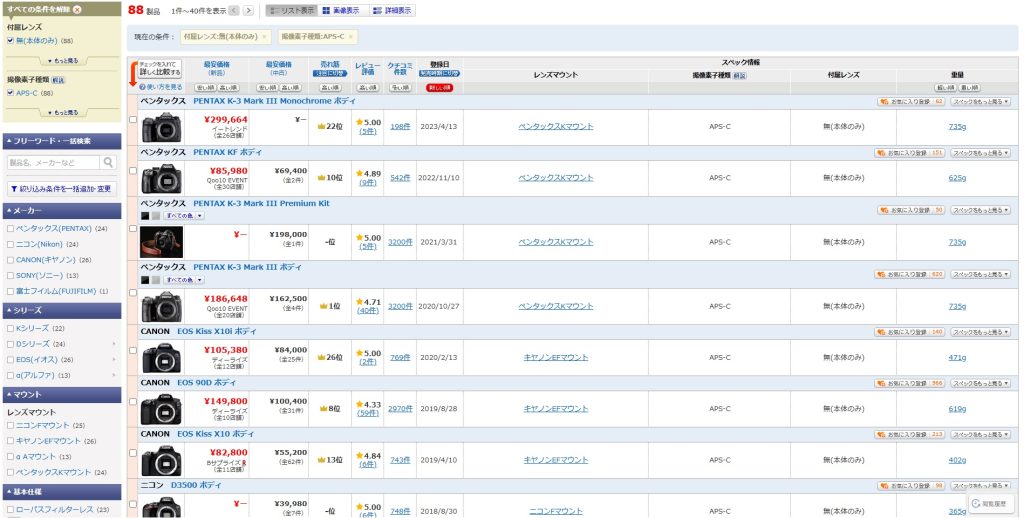The width and height of the screenshot is (1024, 518).
Task: Sort by 最安価格(中古) column header
Action: [x=279, y=68]
